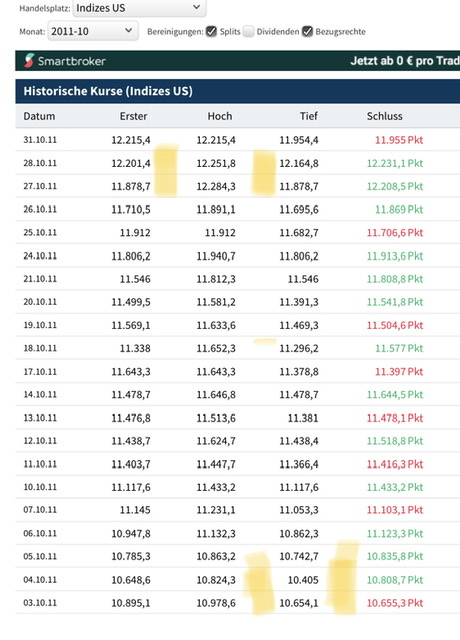Toggle the Splits checkbox
460x640 pixels.
coord(211,31)
